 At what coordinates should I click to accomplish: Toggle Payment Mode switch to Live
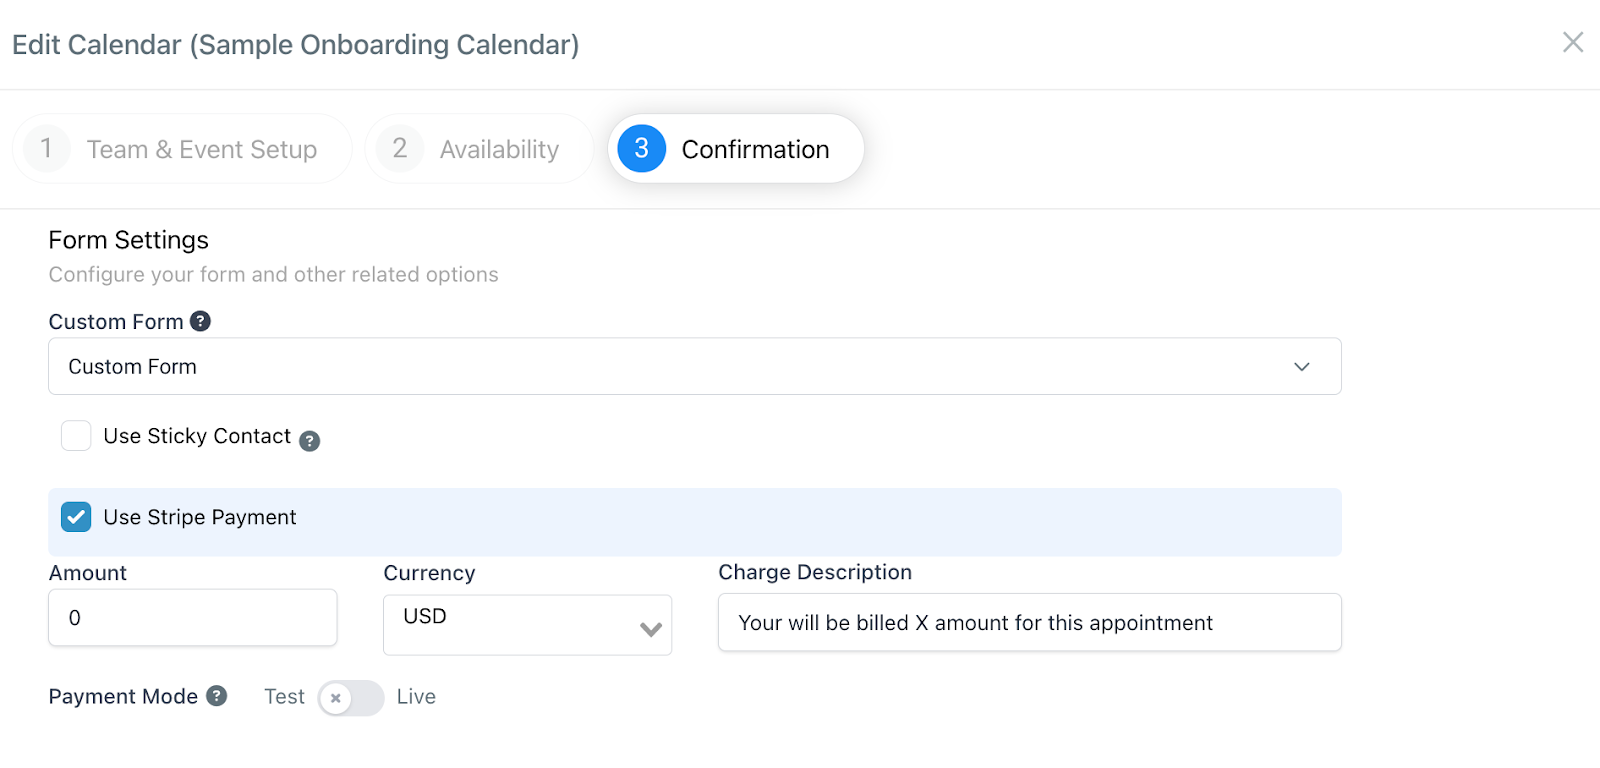coord(351,698)
